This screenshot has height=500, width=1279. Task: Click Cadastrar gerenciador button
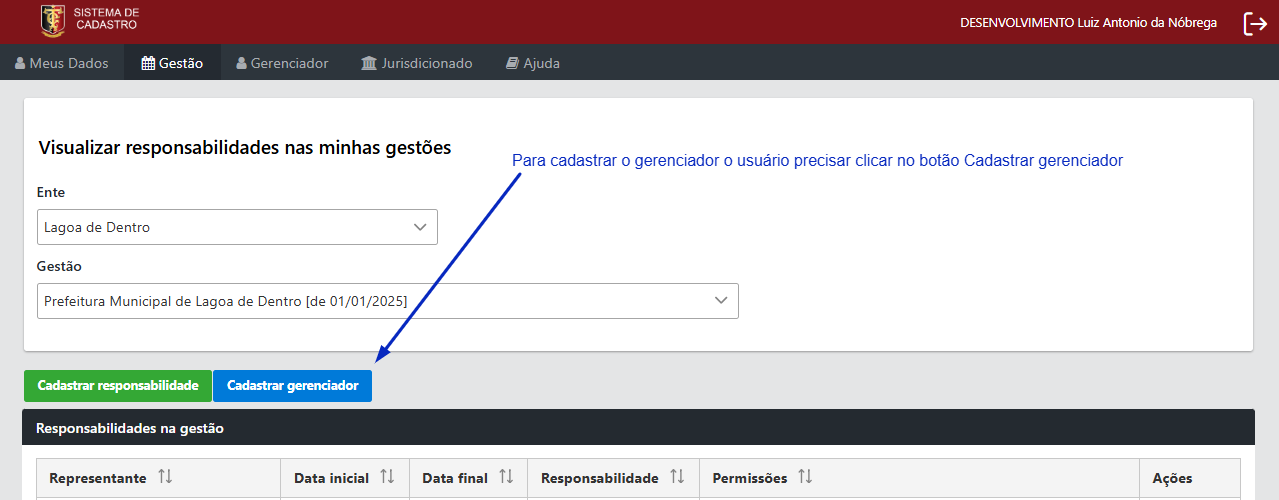pyautogui.click(x=292, y=386)
